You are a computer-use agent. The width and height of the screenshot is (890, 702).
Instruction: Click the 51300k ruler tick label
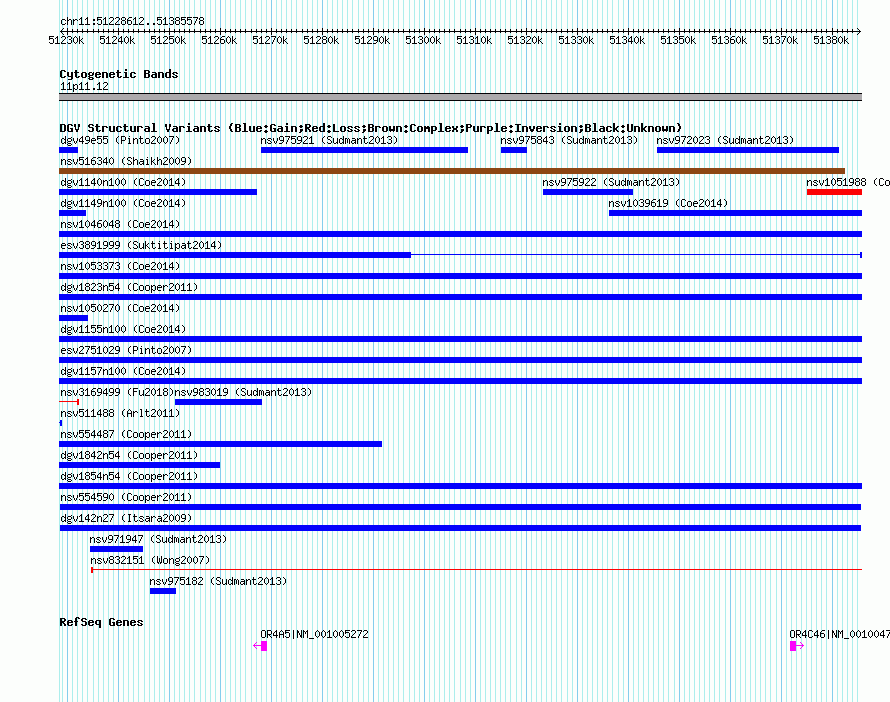[423, 40]
